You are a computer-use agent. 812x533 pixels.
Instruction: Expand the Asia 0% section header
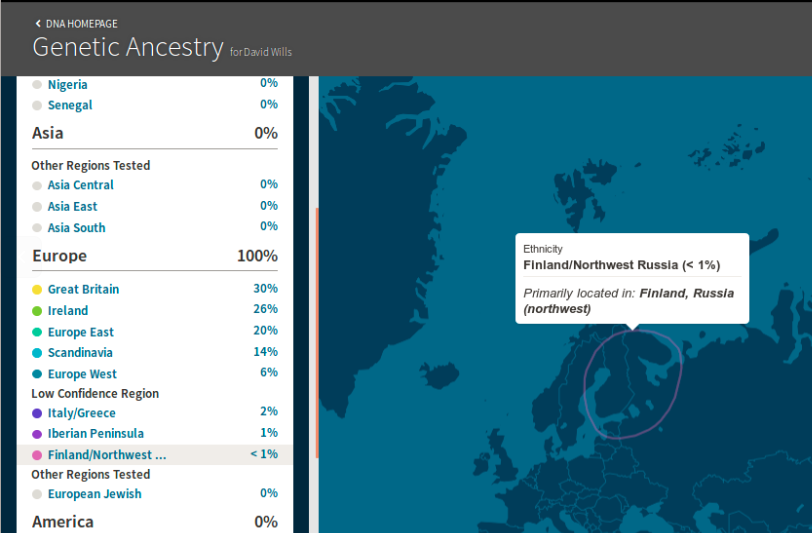coord(154,133)
